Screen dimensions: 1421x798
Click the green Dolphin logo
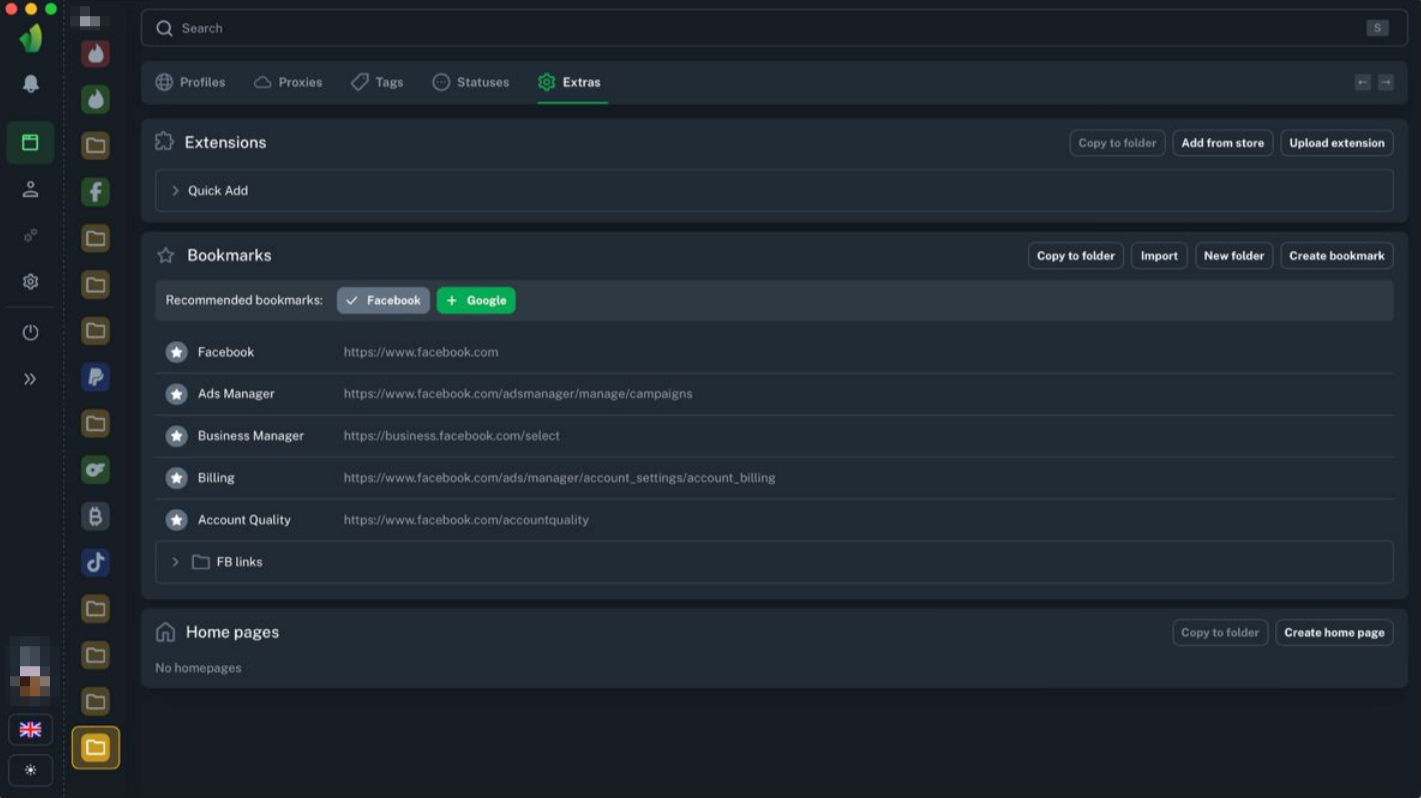(x=31, y=38)
